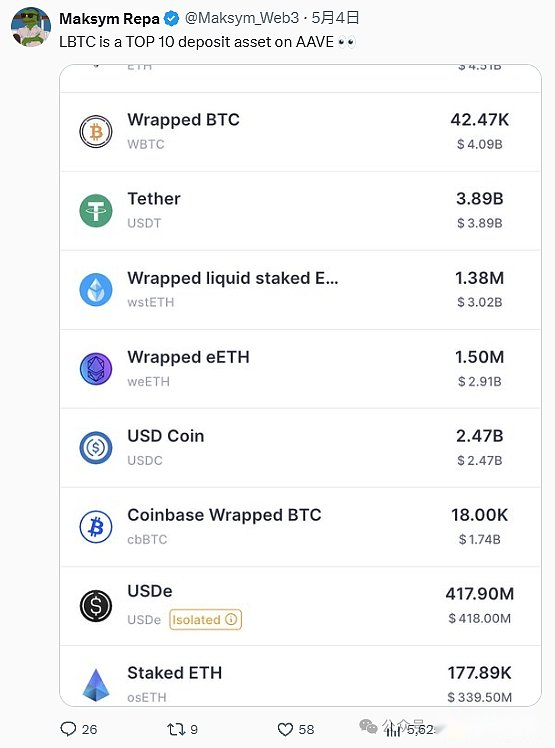Click the wstETH blue droplet icon
This screenshot has width=555, height=748.
[95, 290]
